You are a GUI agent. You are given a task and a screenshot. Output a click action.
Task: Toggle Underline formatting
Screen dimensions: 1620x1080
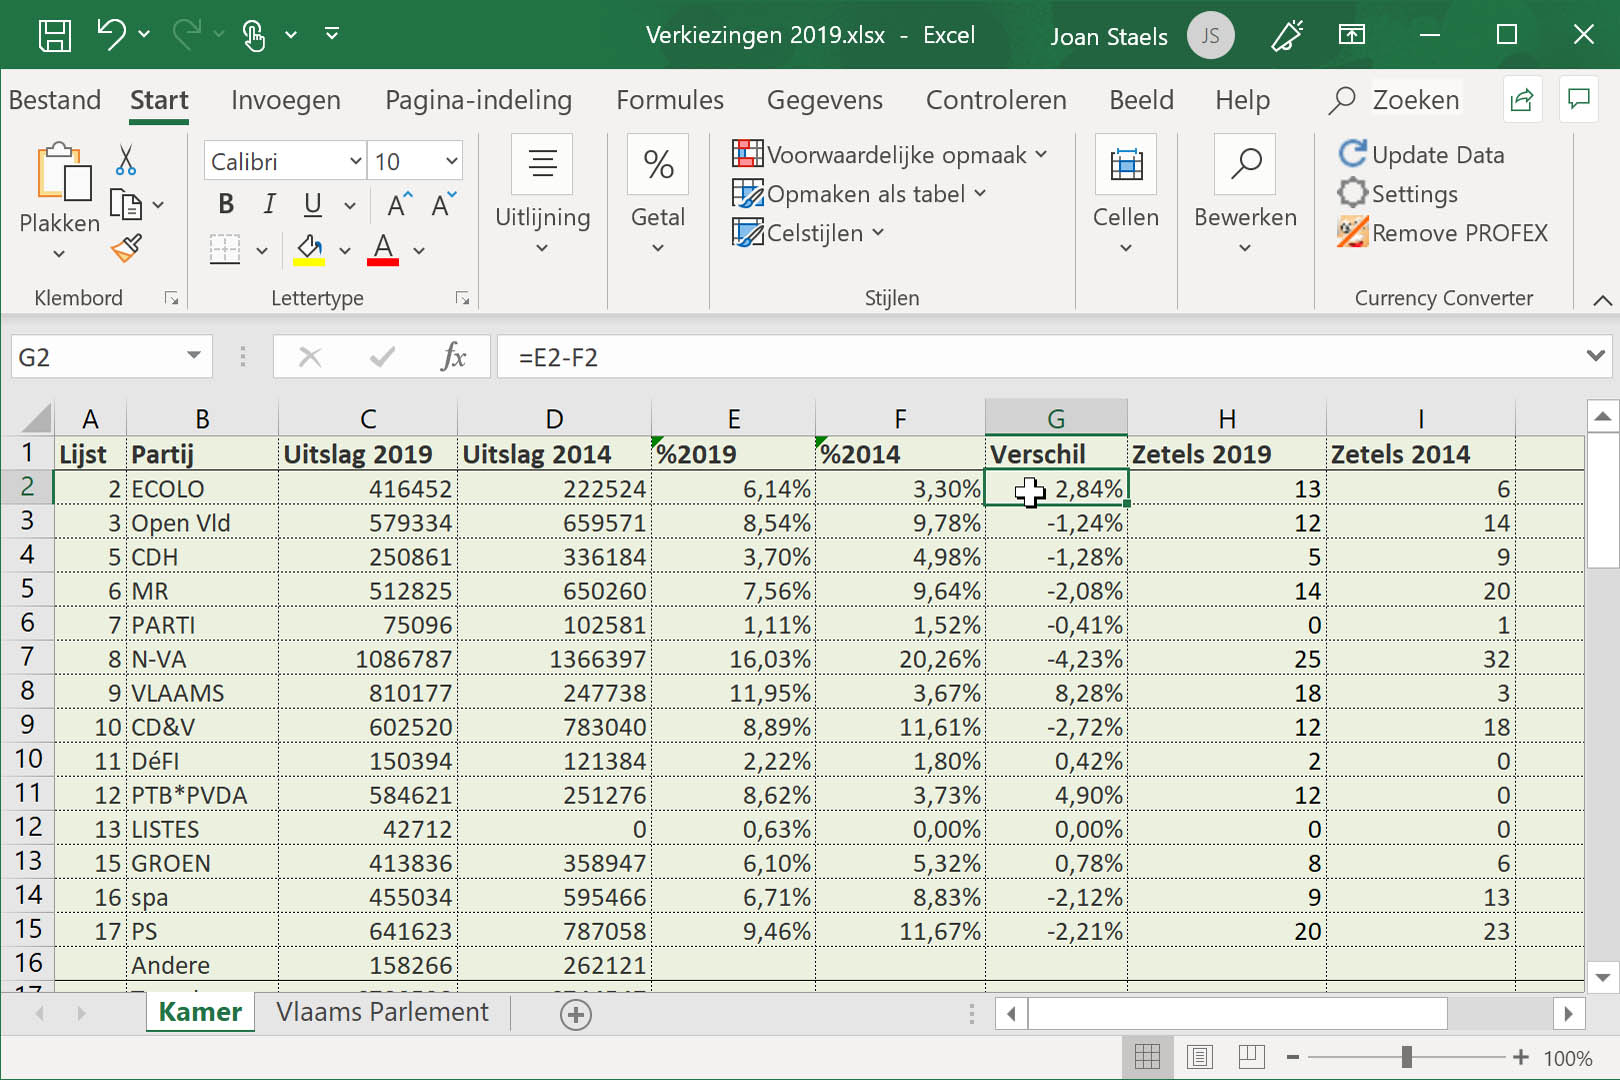click(x=313, y=204)
